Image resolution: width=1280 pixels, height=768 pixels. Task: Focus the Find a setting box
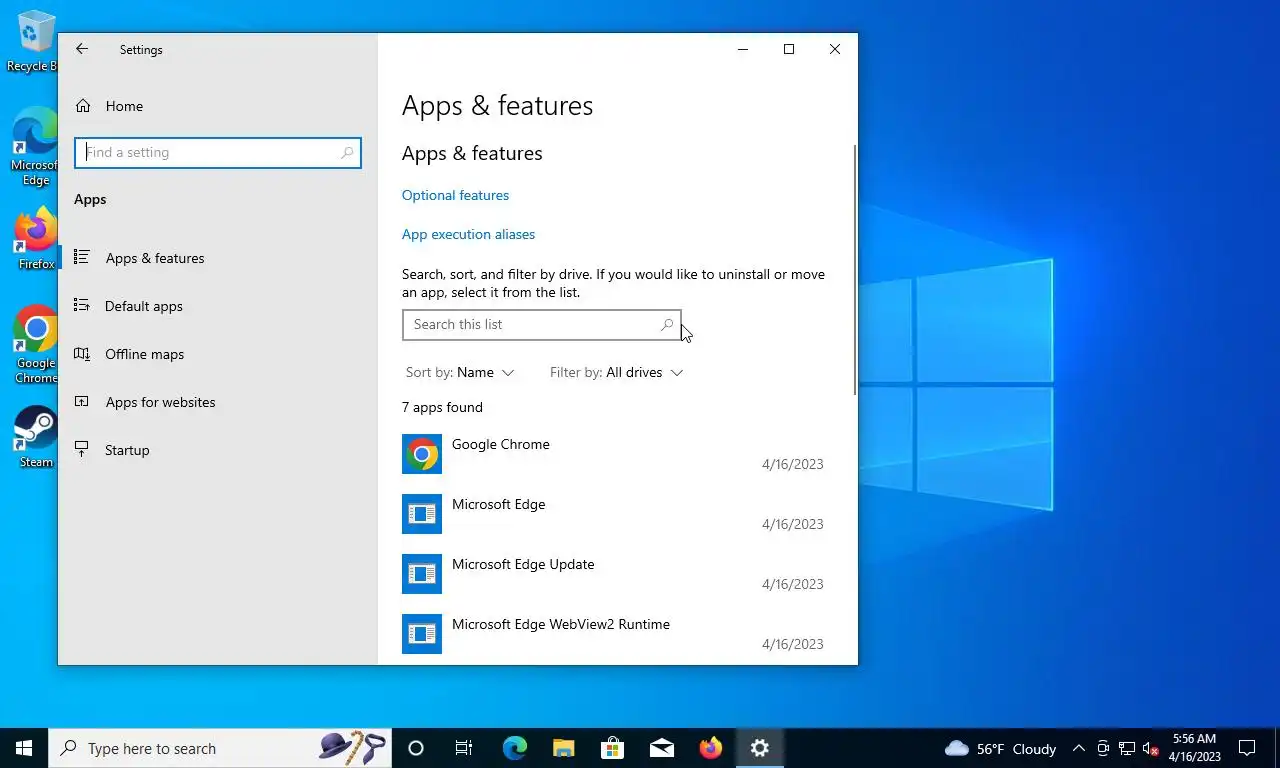point(217,152)
